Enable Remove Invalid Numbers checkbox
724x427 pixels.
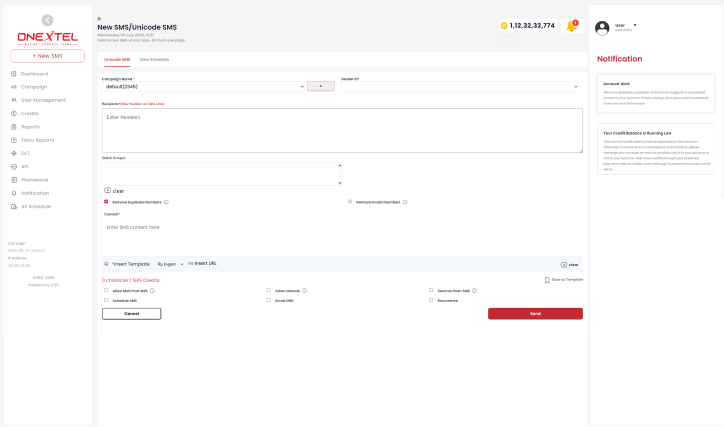[350, 201]
